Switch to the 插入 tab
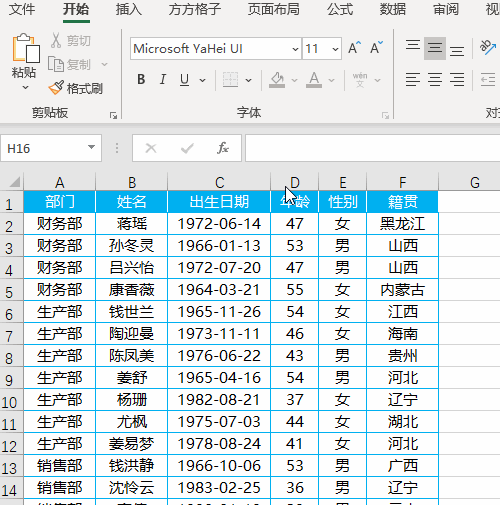This screenshot has height=505, width=500. click(129, 9)
